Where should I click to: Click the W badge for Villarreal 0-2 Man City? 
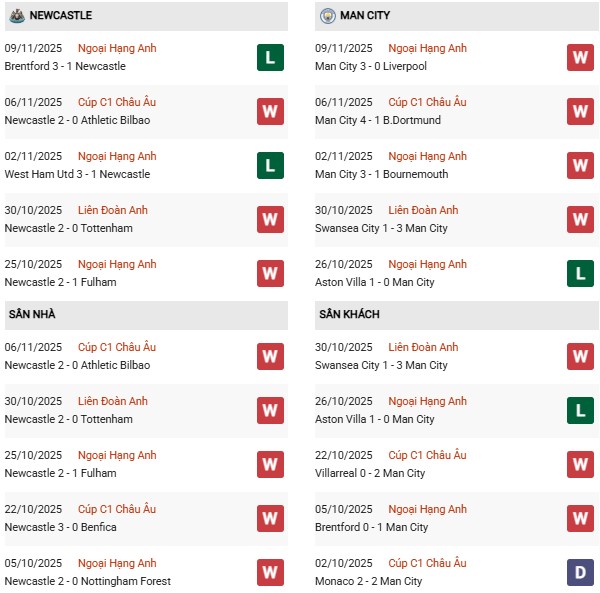(x=580, y=464)
